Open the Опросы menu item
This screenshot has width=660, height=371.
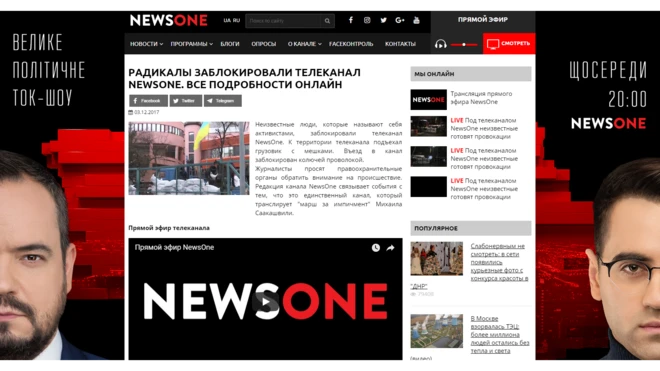coord(263,44)
